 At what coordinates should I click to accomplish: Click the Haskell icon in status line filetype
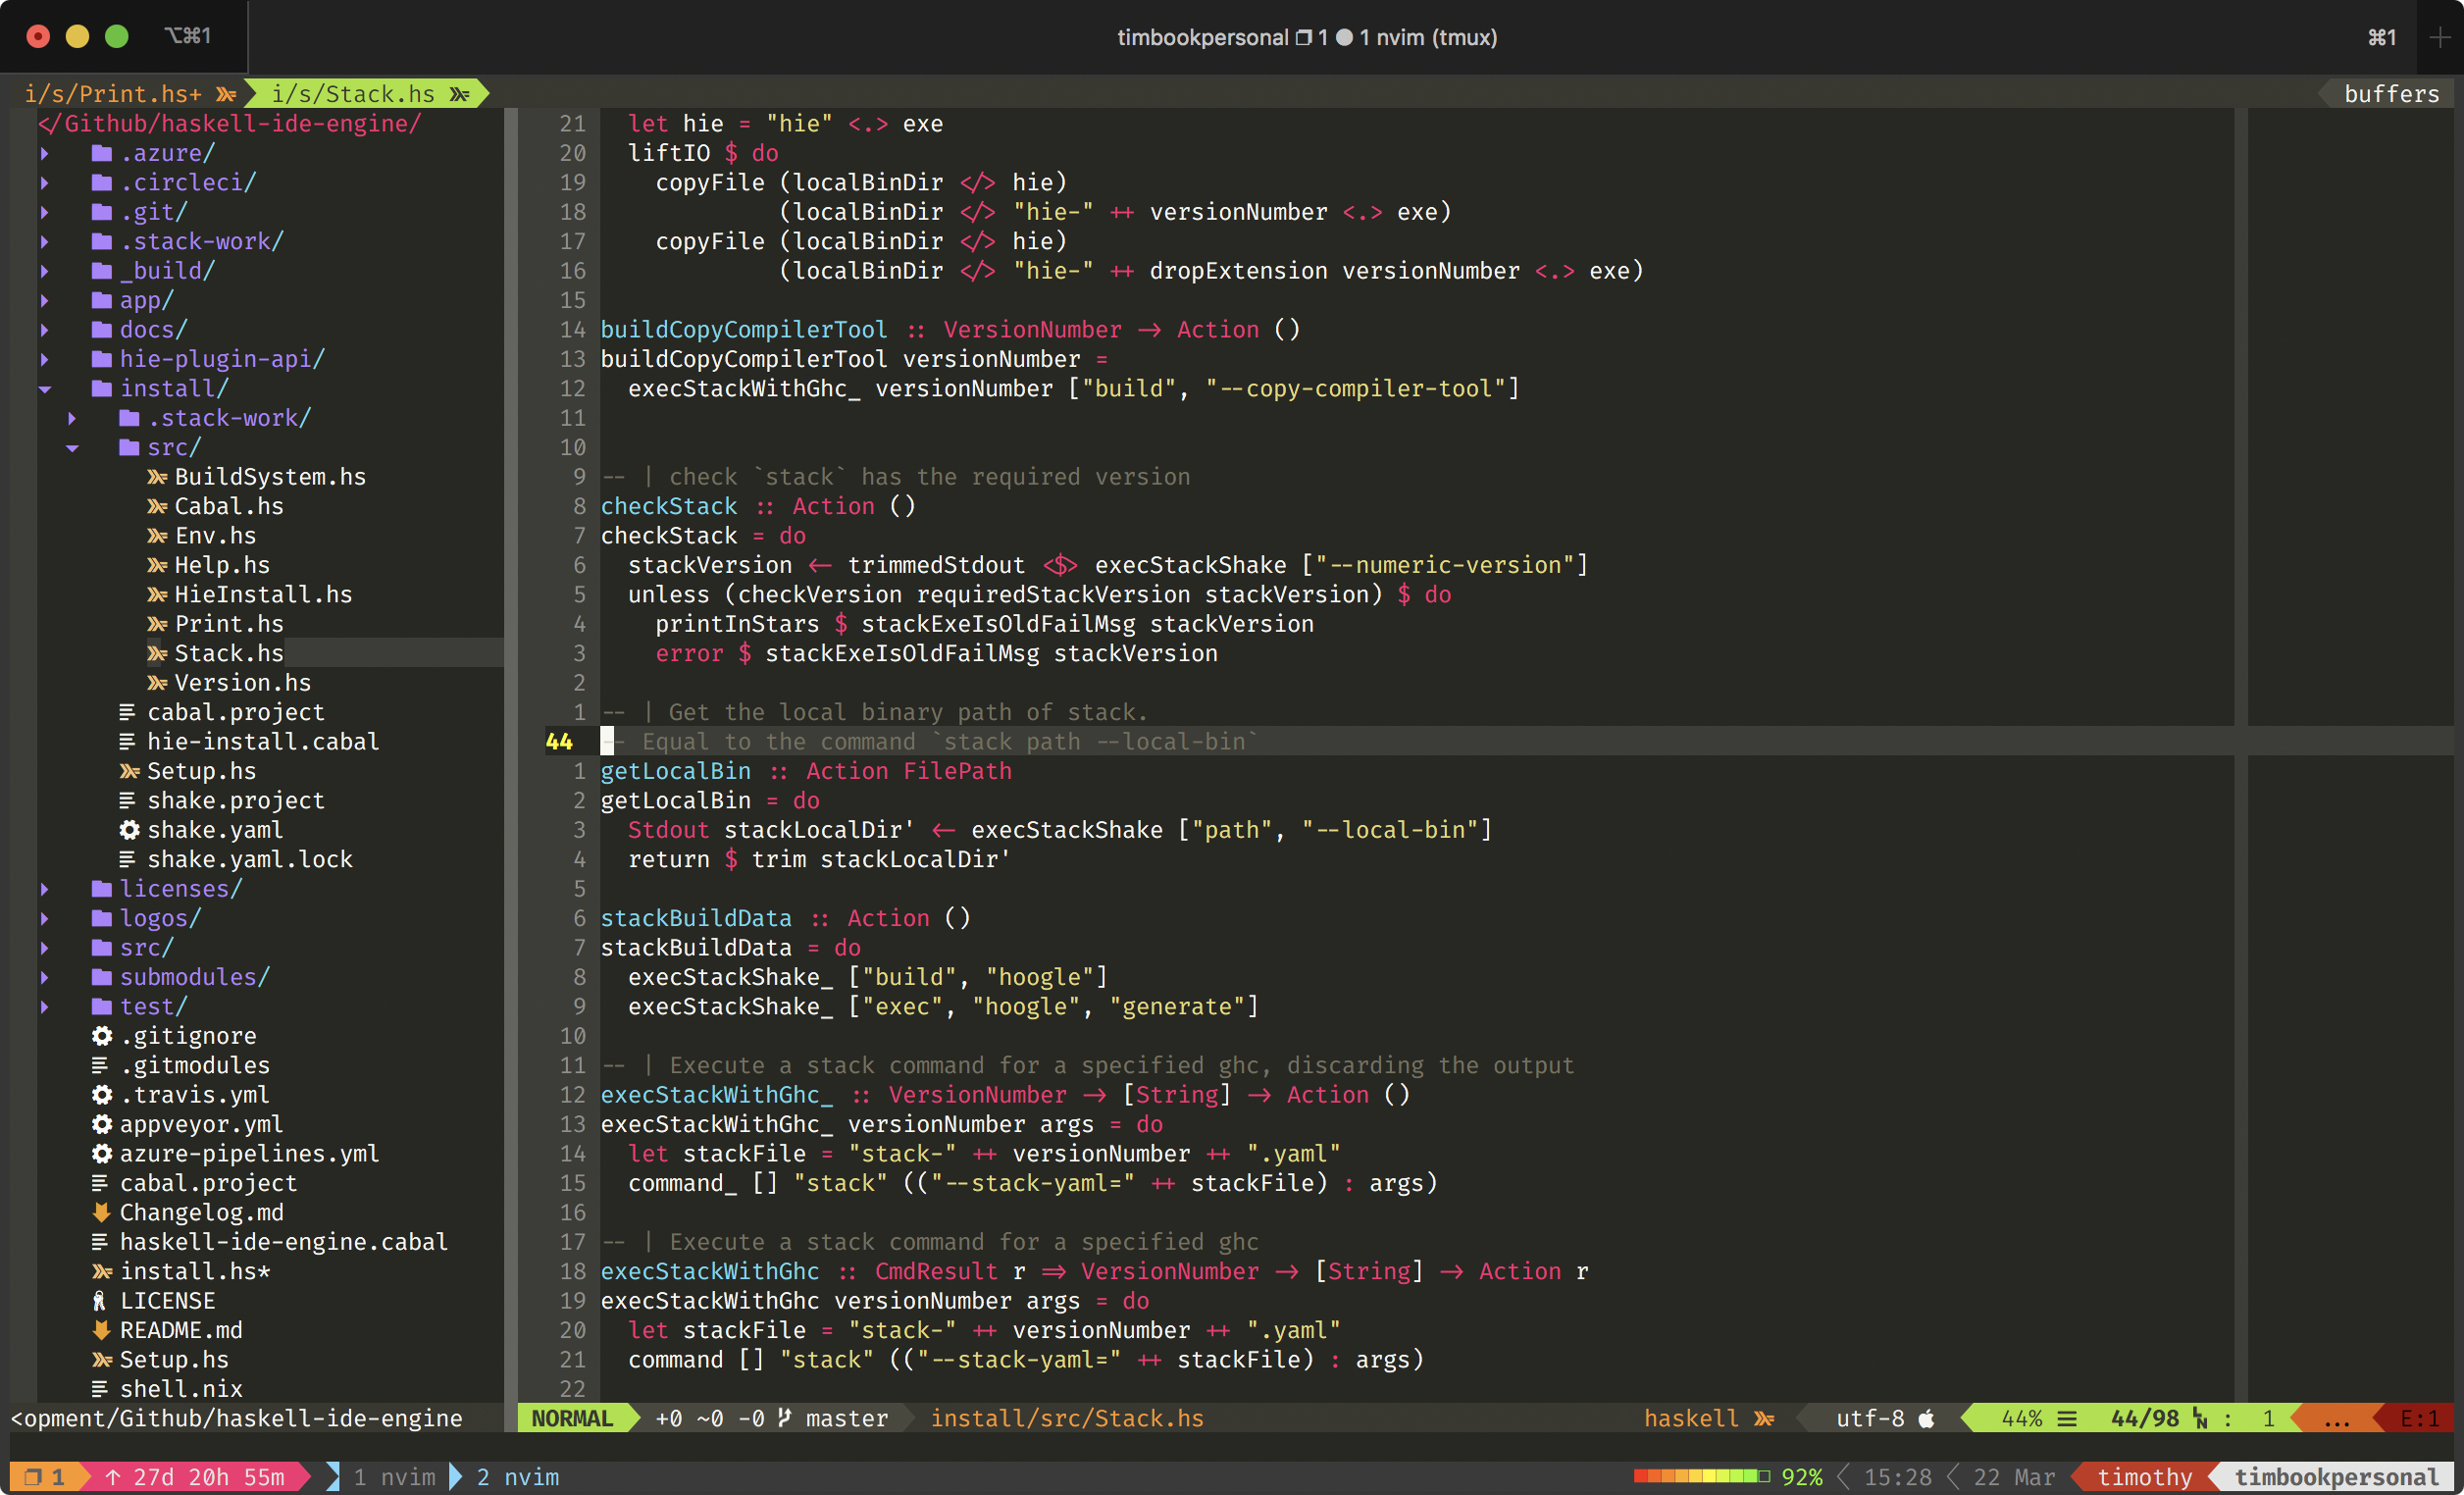[x=1765, y=1418]
